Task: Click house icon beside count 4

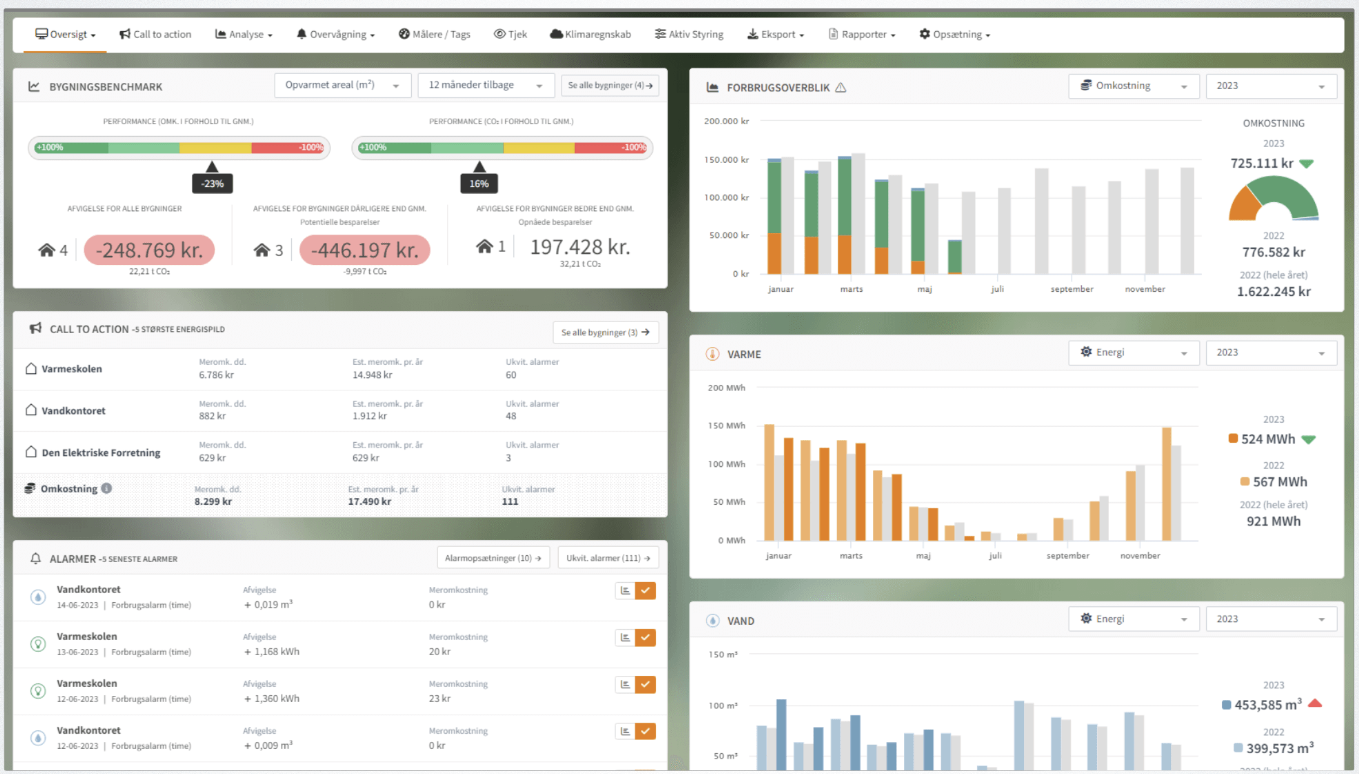Action: coord(47,250)
